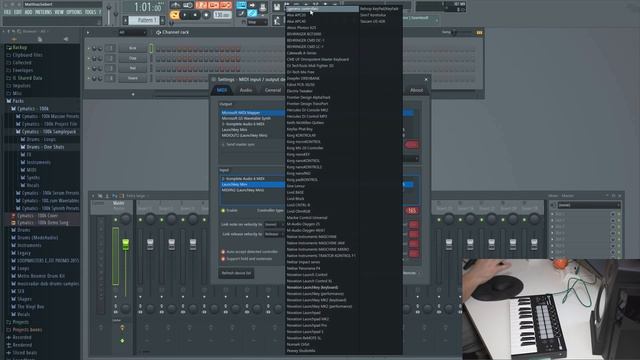Open the EDIT menu
Screen dimensions: 640x360
pos(18,12)
